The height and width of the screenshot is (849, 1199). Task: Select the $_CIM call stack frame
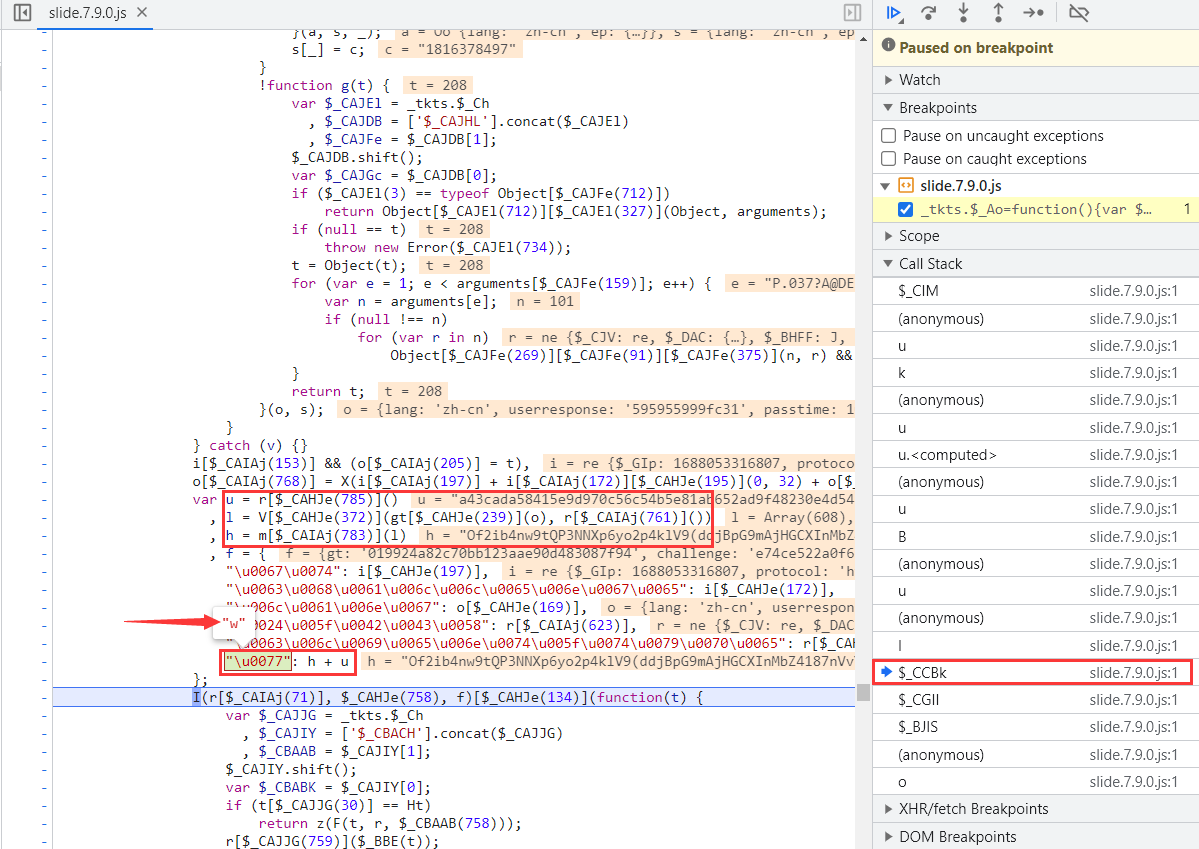(918, 291)
